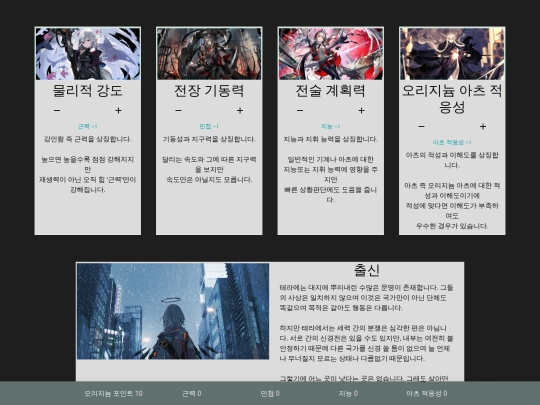This screenshot has height=405, width=540.
Task: Increase 오리지늄 아츠 적응성 with the plus button
Action: click(x=483, y=127)
